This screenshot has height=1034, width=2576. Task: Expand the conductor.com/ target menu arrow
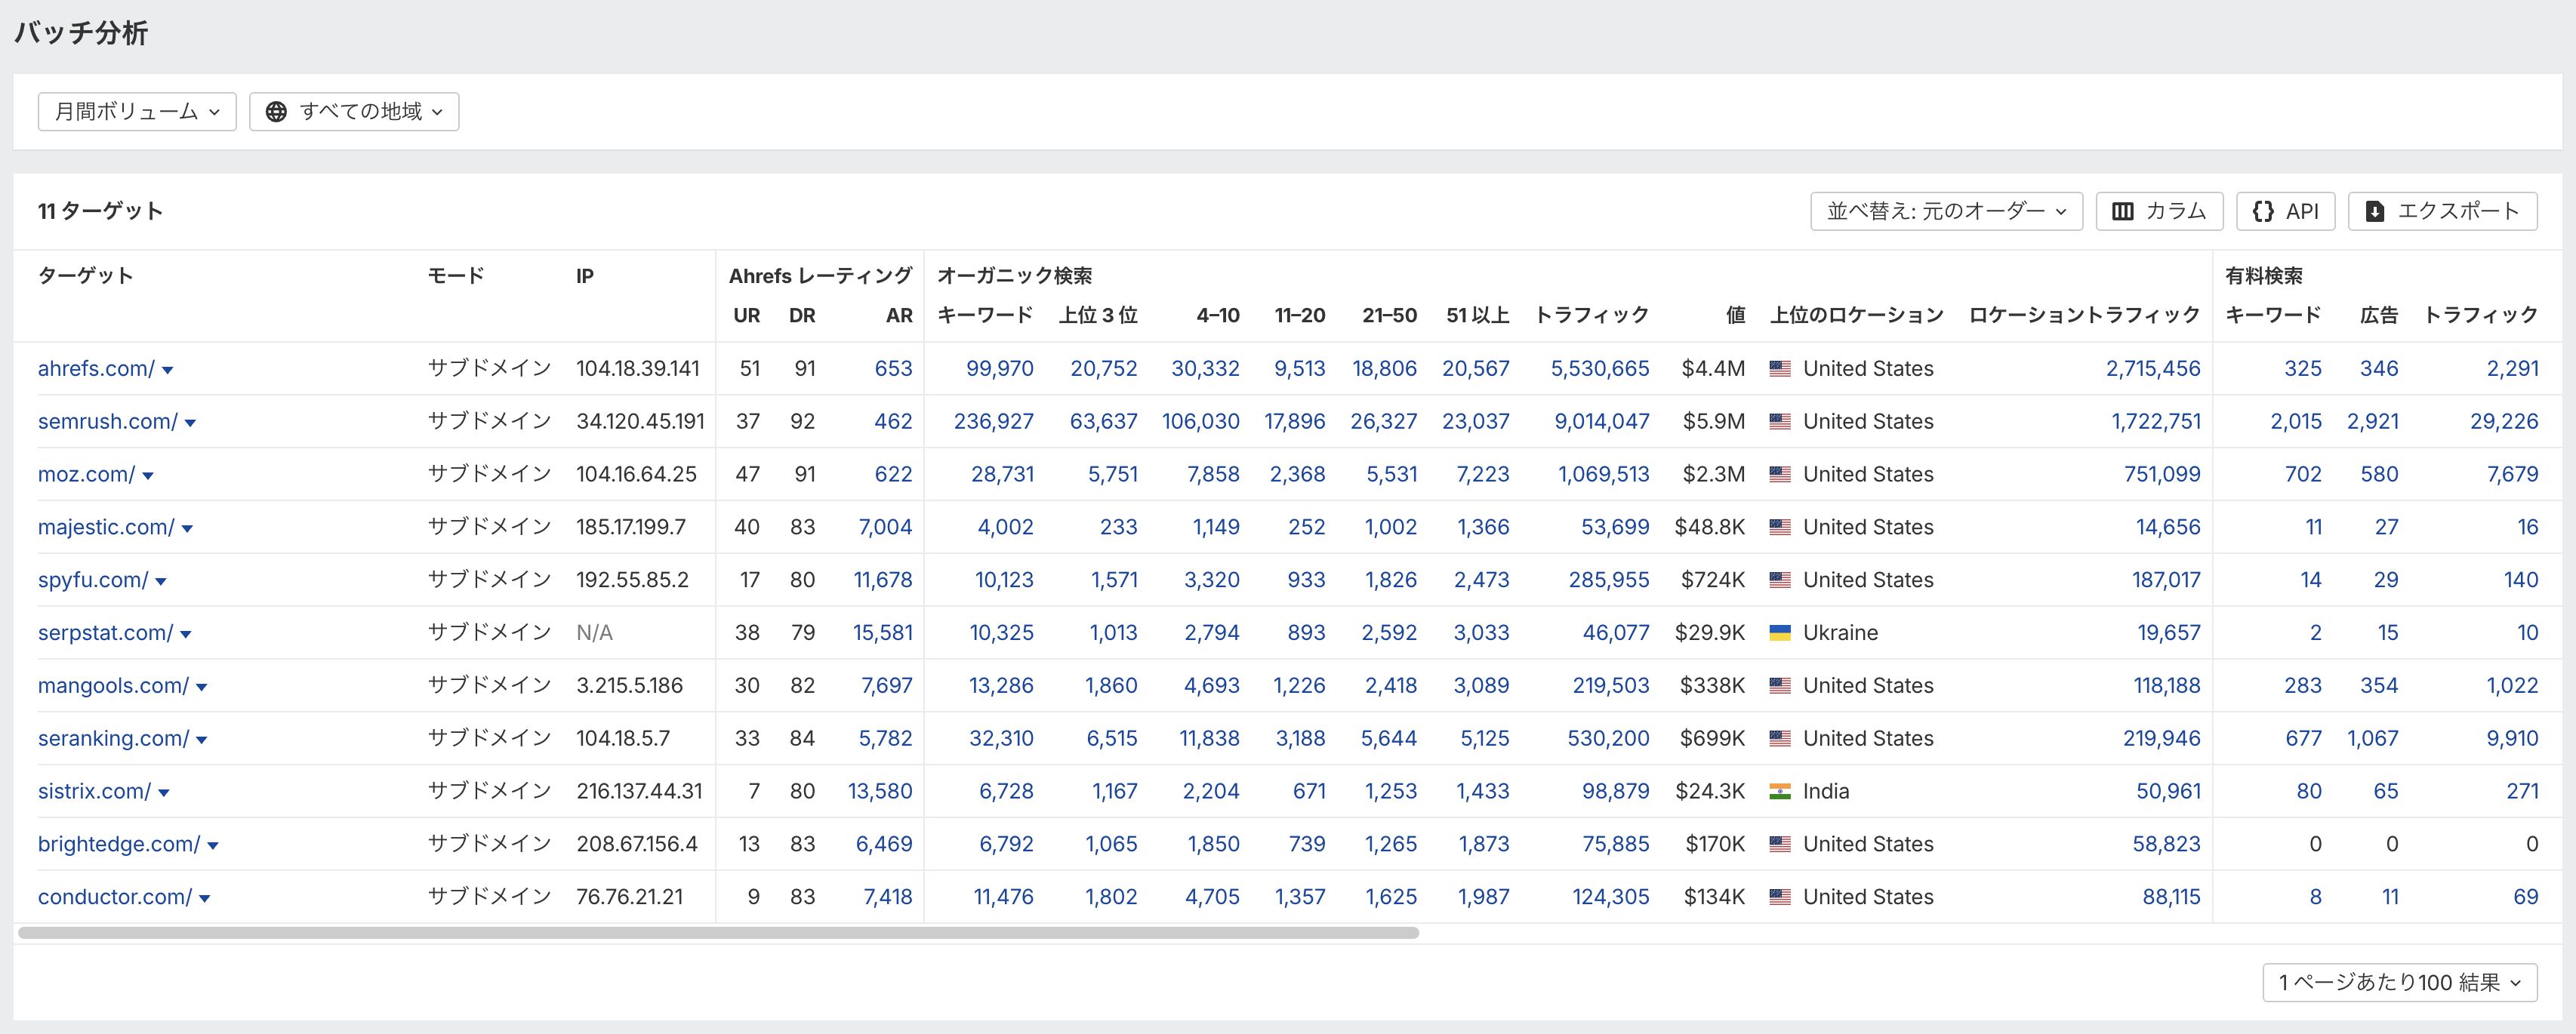click(205, 898)
